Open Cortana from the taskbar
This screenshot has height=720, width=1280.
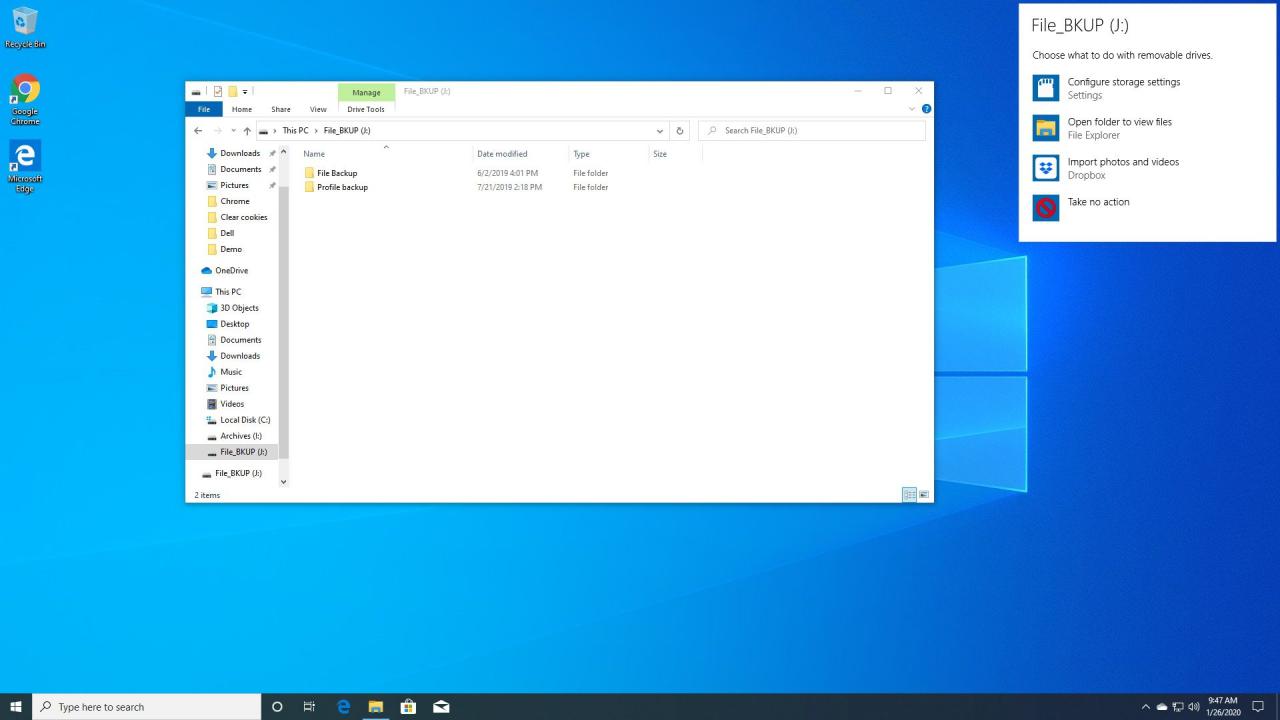pyautogui.click(x=277, y=707)
